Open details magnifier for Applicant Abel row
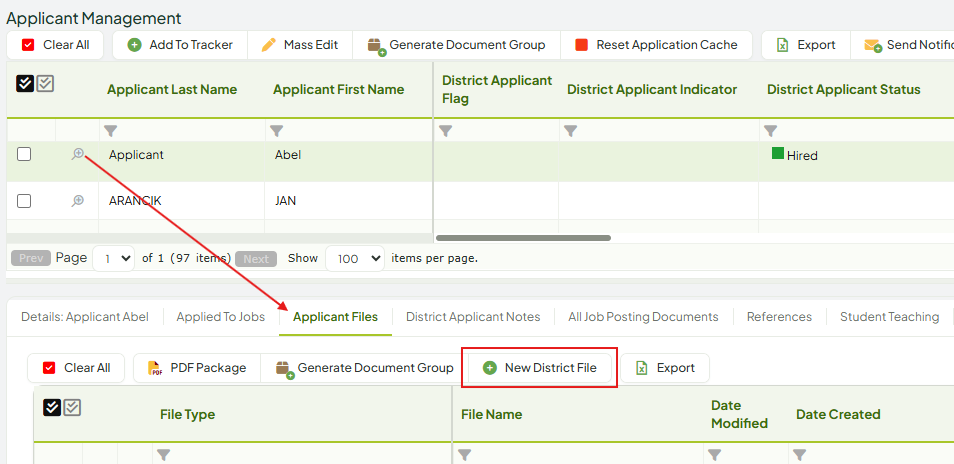 click(x=77, y=154)
